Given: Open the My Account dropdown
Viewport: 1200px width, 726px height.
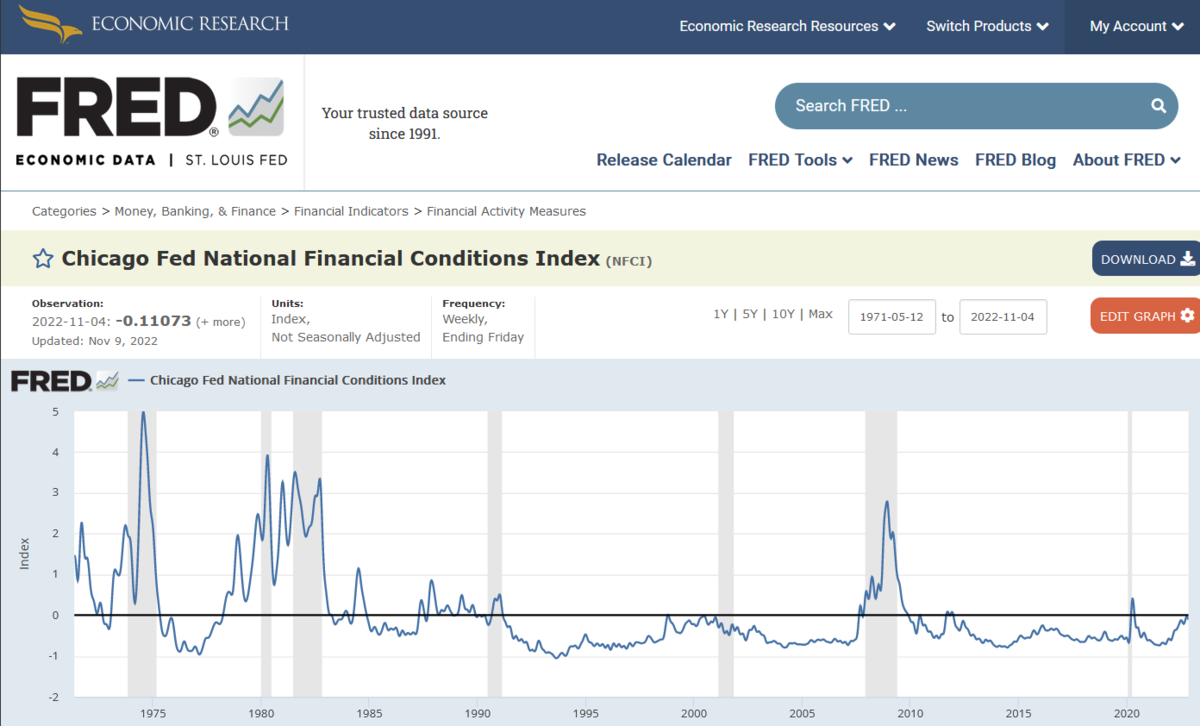Looking at the screenshot, I should (x=1136, y=26).
